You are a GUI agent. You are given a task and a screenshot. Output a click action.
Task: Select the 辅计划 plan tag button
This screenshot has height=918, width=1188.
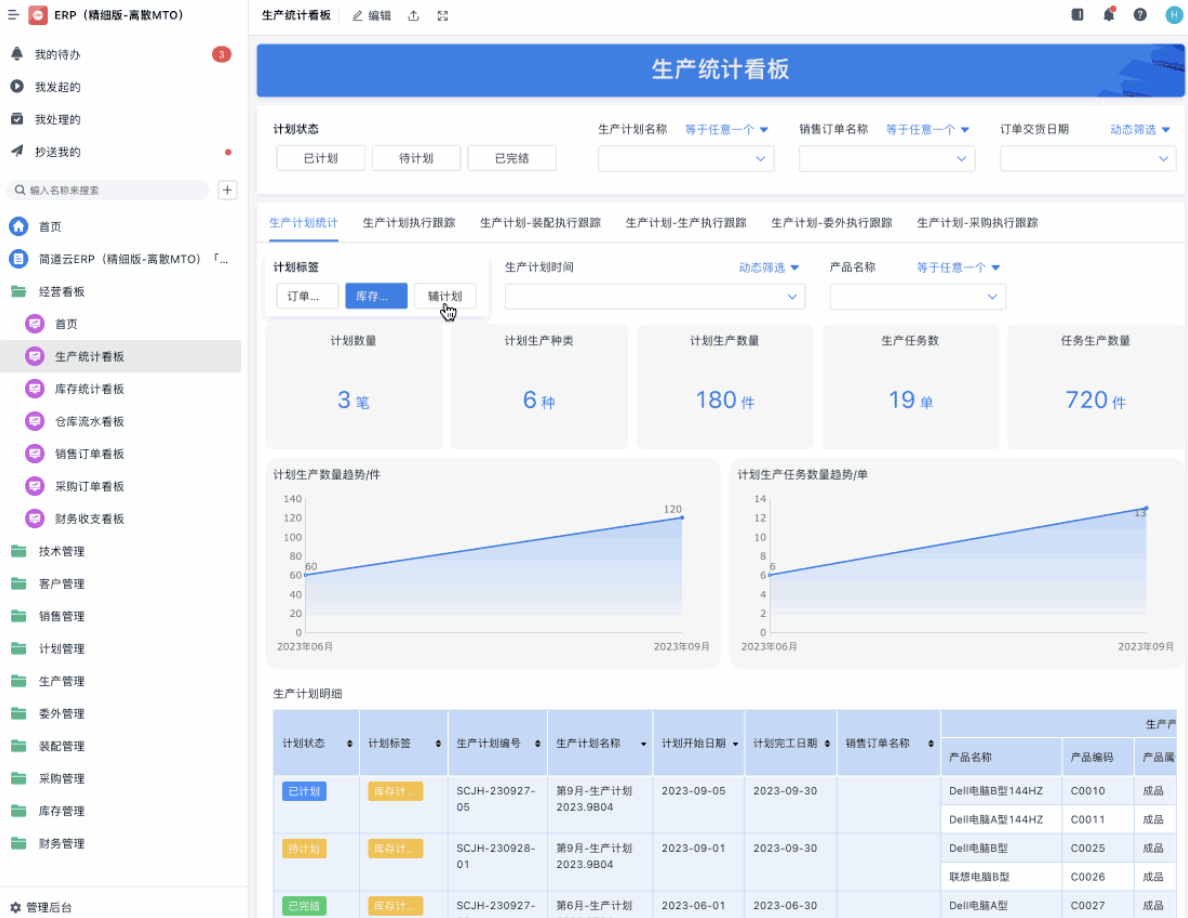pos(445,296)
